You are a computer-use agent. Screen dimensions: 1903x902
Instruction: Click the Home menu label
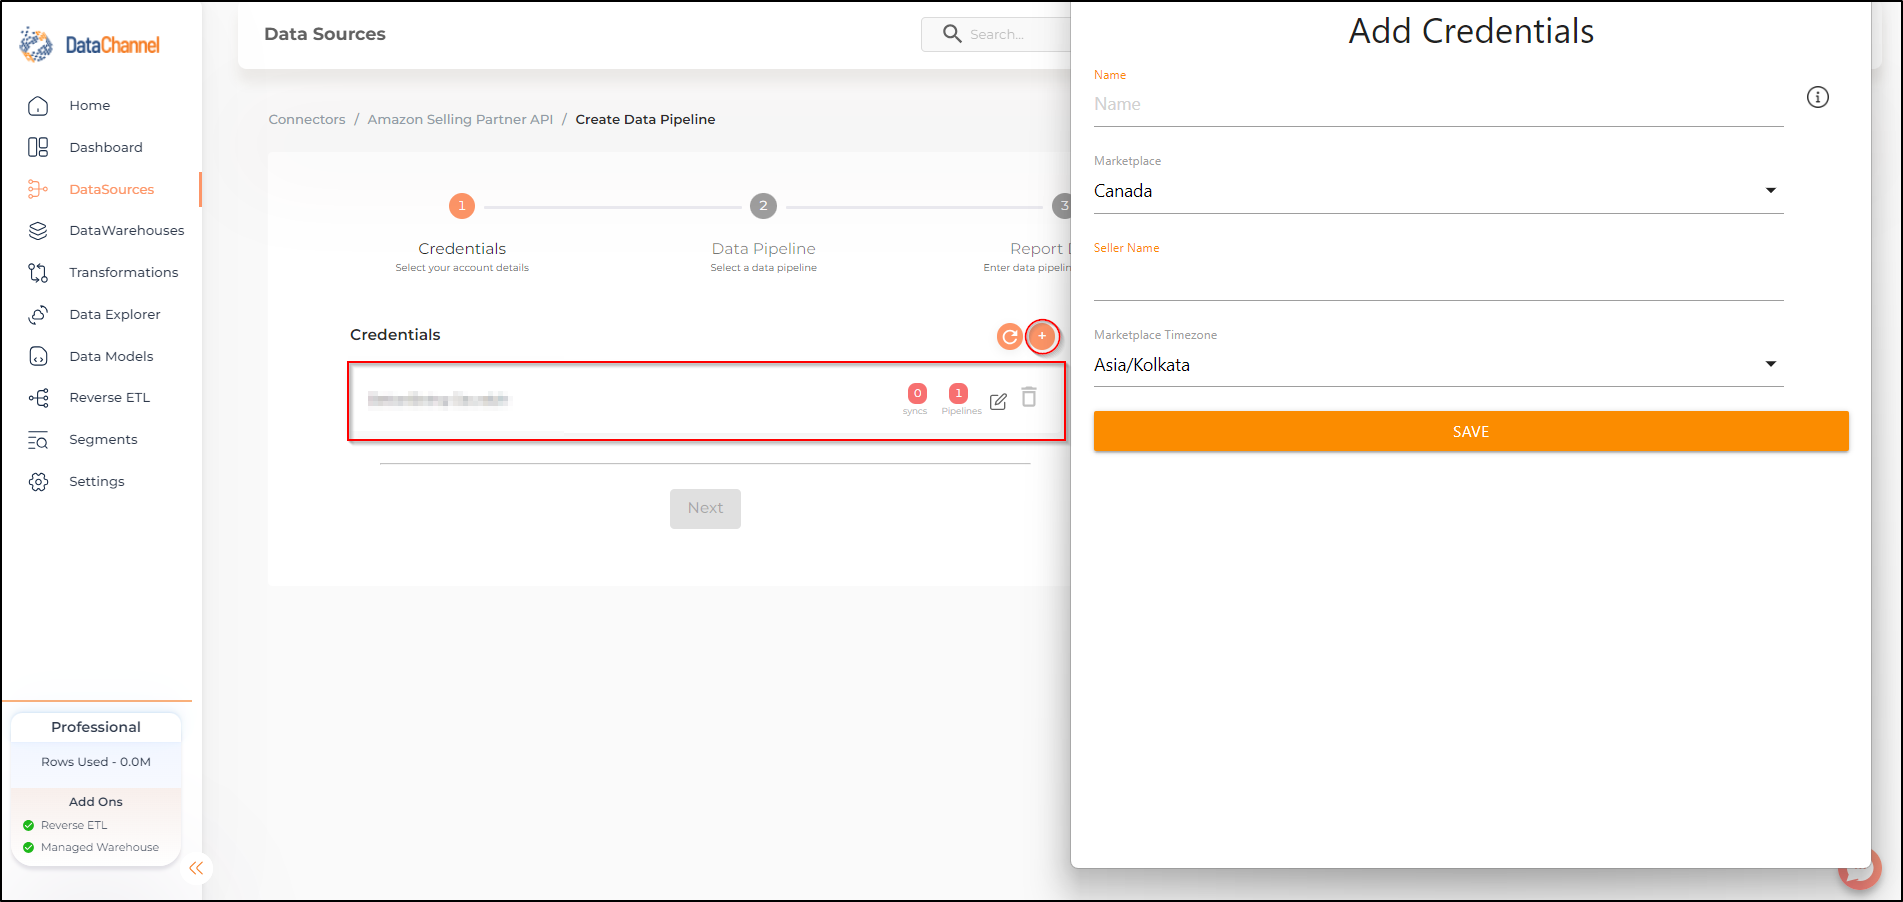tap(90, 106)
